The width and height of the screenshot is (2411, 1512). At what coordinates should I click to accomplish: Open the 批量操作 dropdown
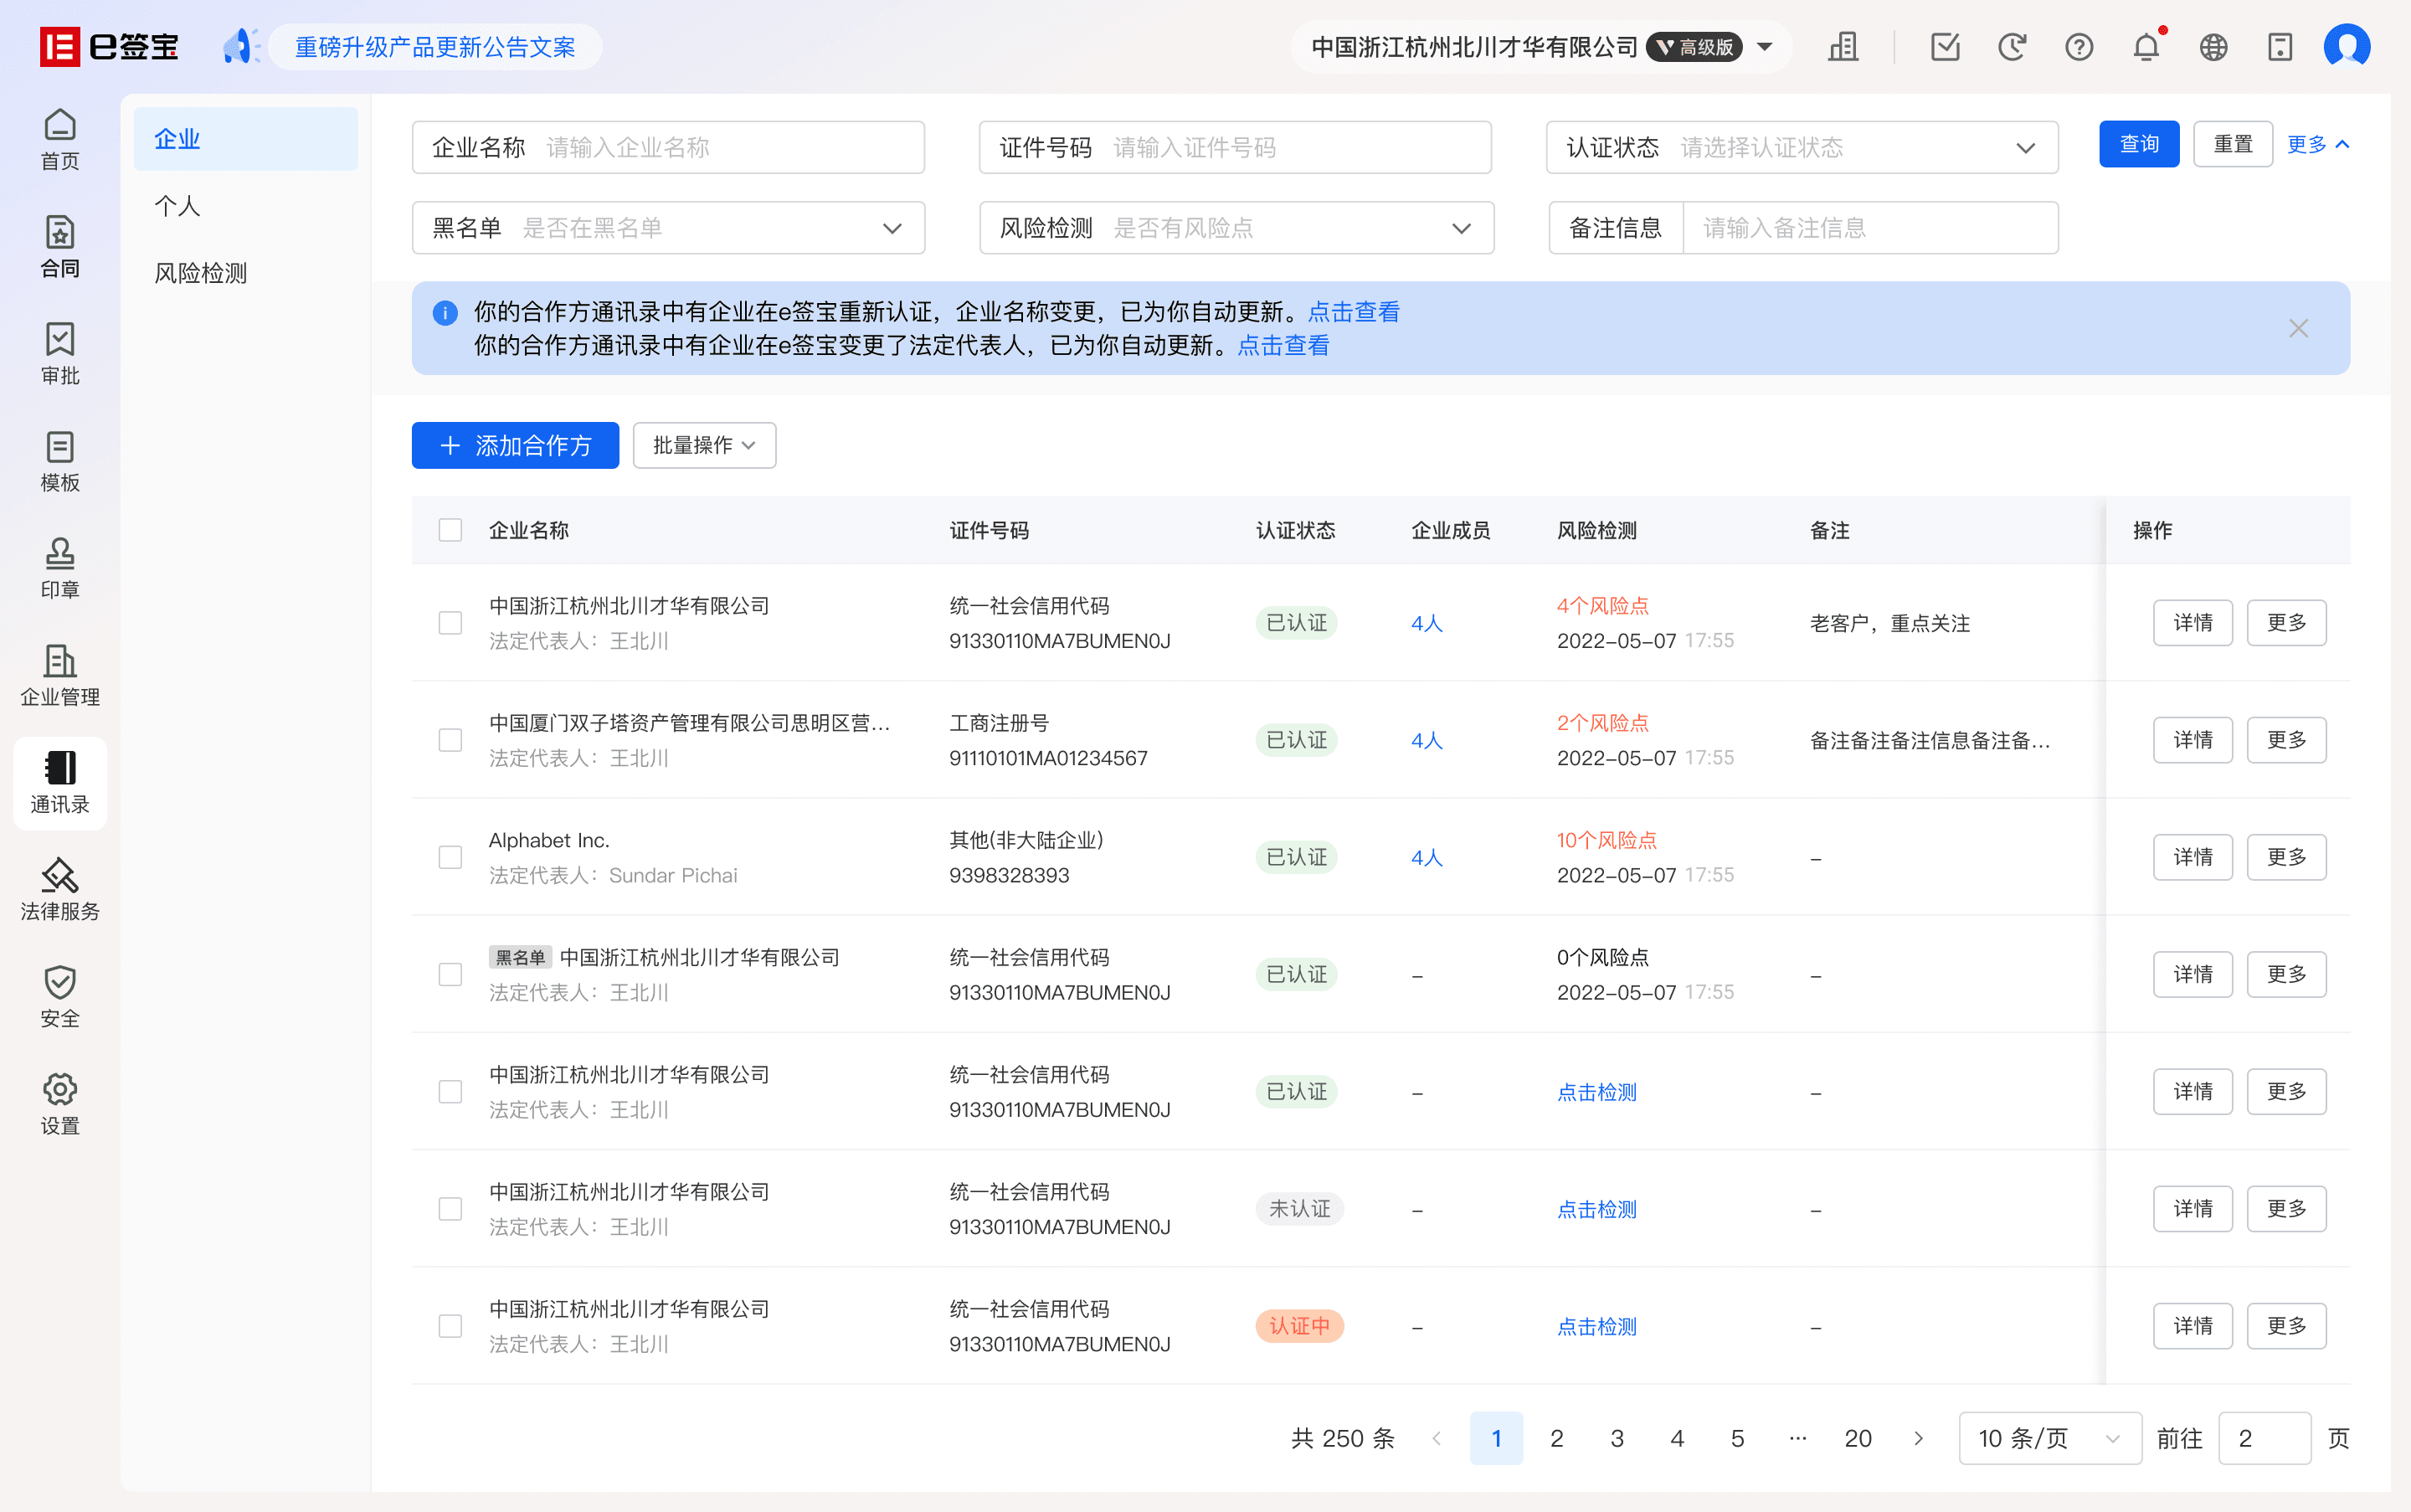coord(704,445)
